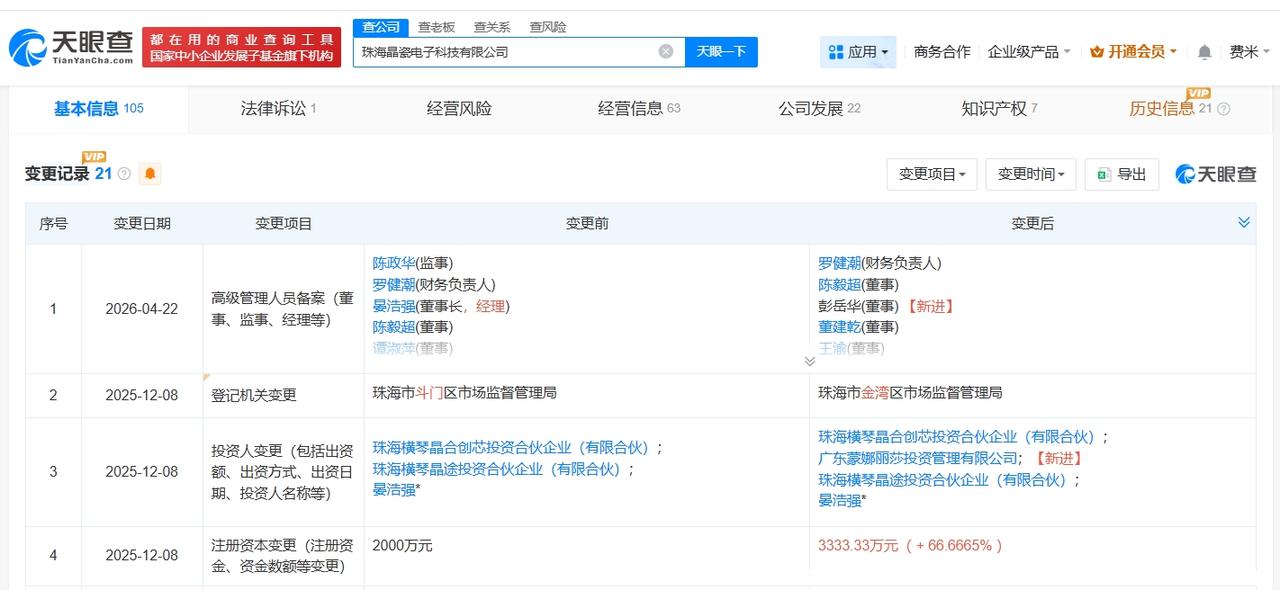Screen dimensions: 1280x590
Task: Switch to the 经营风险 tab
Action: tap(459, 109)
